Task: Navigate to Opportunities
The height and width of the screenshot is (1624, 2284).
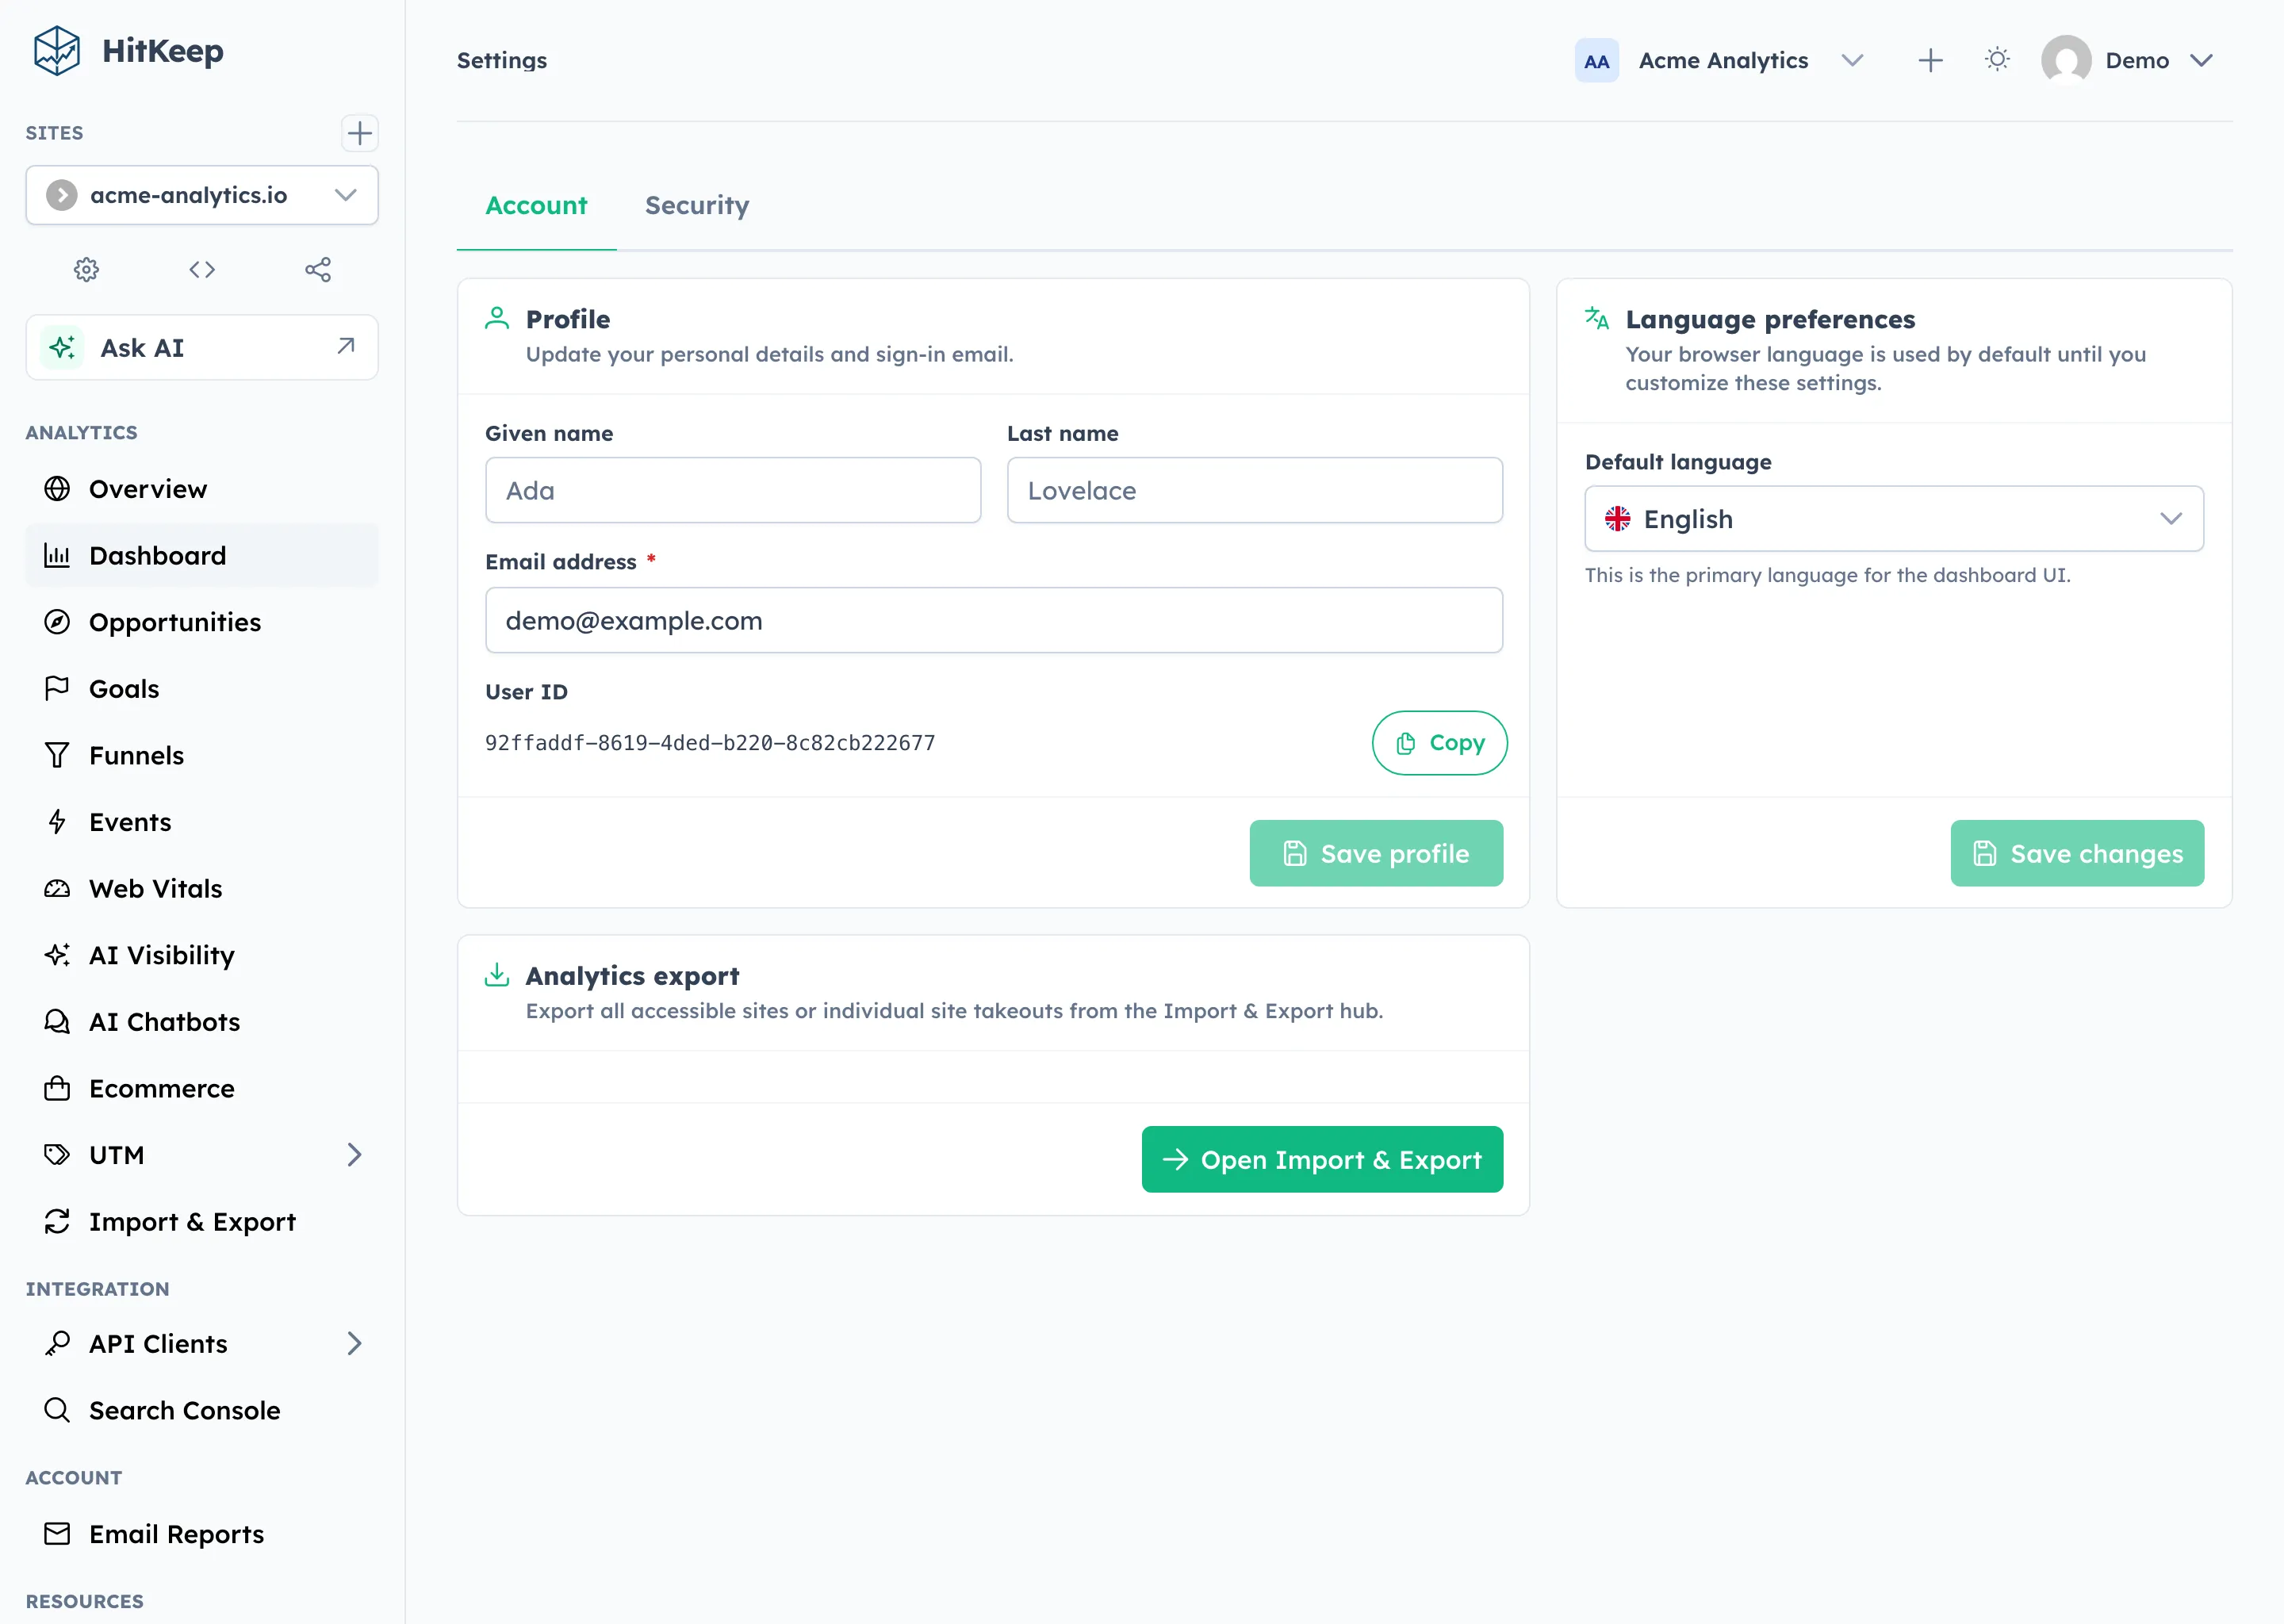Action: (202, 622)
